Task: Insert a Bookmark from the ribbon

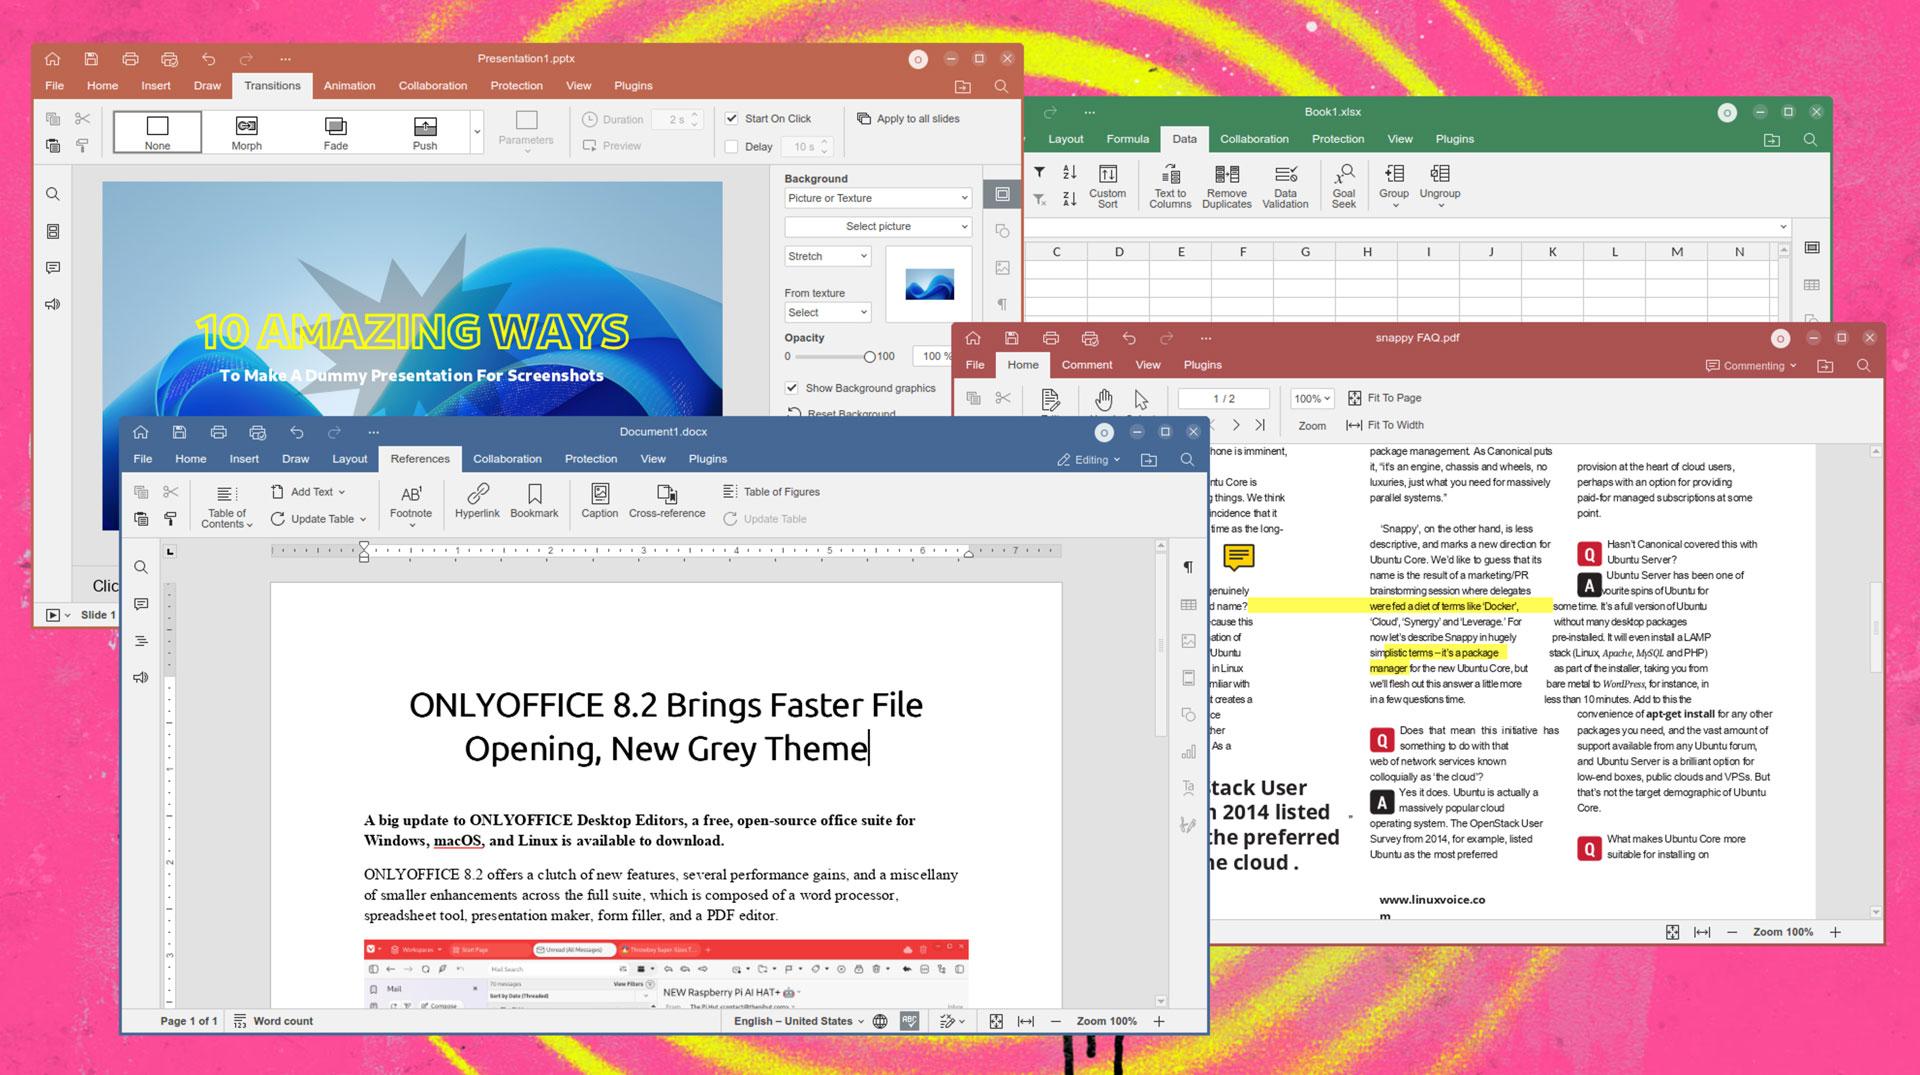Action: (x=534, y=500)
